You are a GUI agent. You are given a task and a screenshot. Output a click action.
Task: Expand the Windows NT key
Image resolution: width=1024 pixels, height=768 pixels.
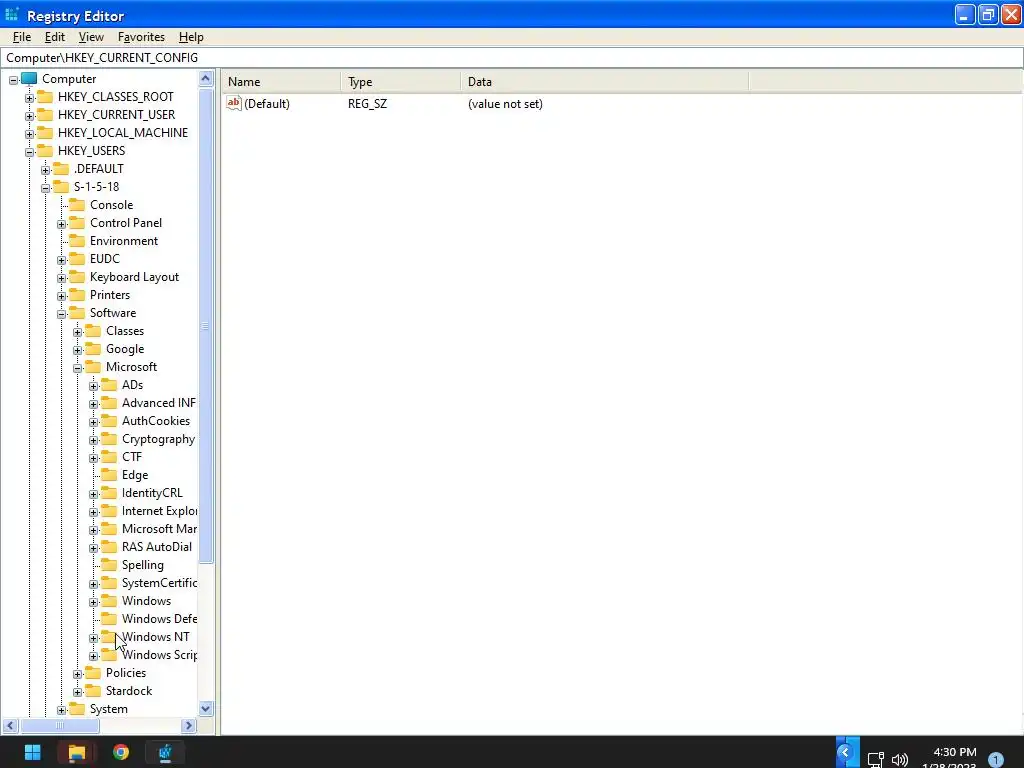tap(93, 638)
